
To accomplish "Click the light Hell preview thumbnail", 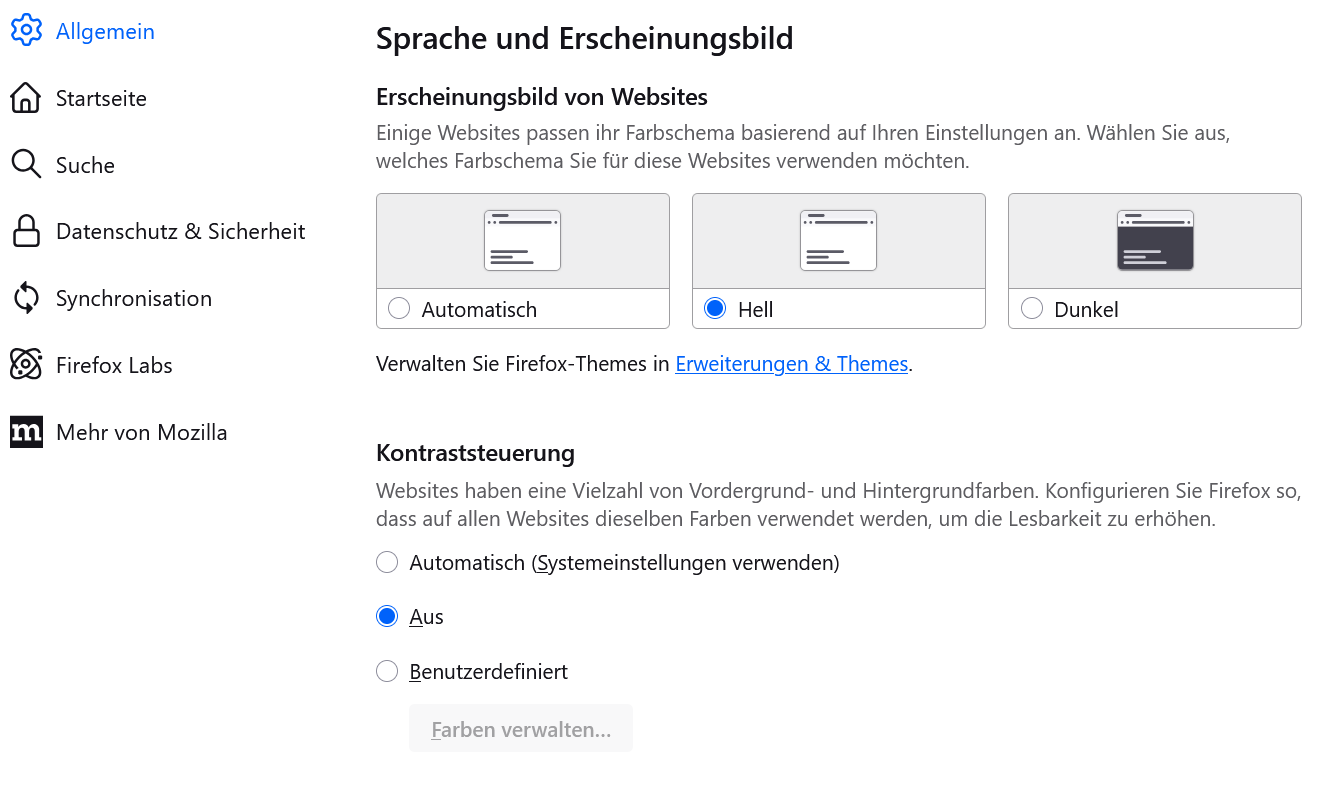I will click(838, 240).
